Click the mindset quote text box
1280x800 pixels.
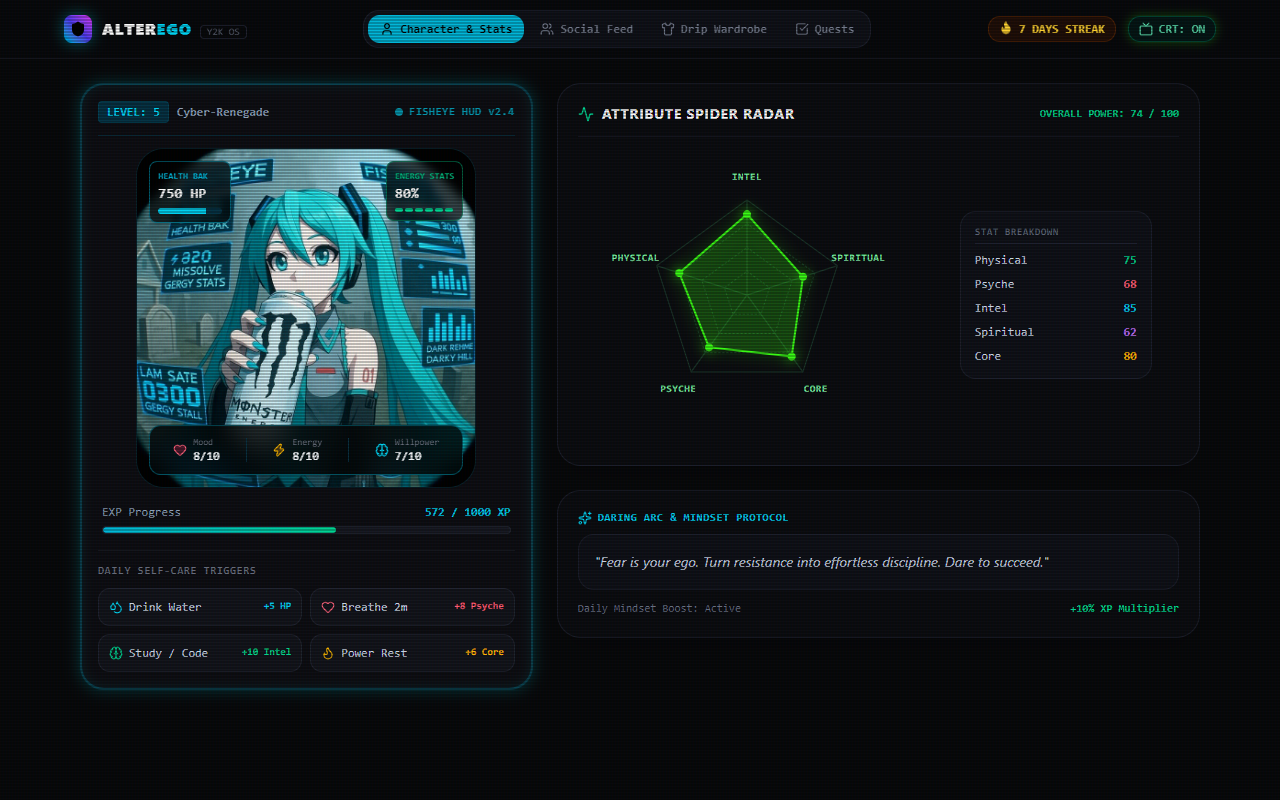click(x=878, y=562)
